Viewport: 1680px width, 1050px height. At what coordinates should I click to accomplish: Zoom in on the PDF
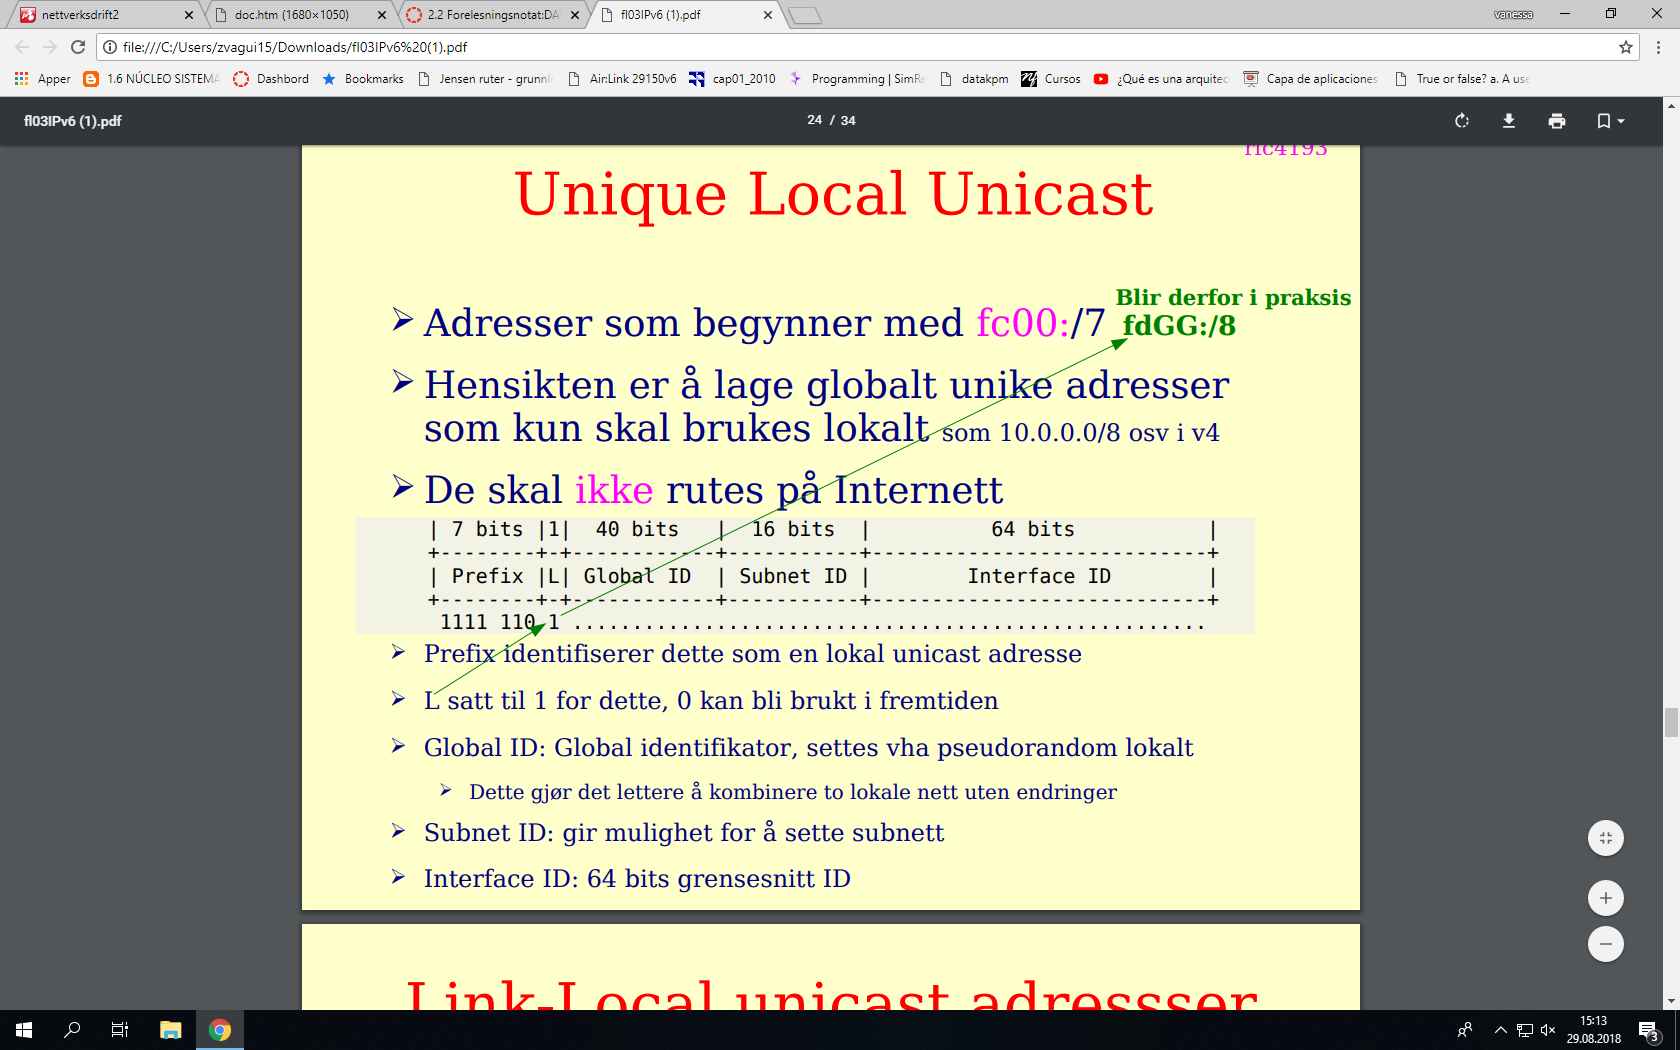(1606, 898)
